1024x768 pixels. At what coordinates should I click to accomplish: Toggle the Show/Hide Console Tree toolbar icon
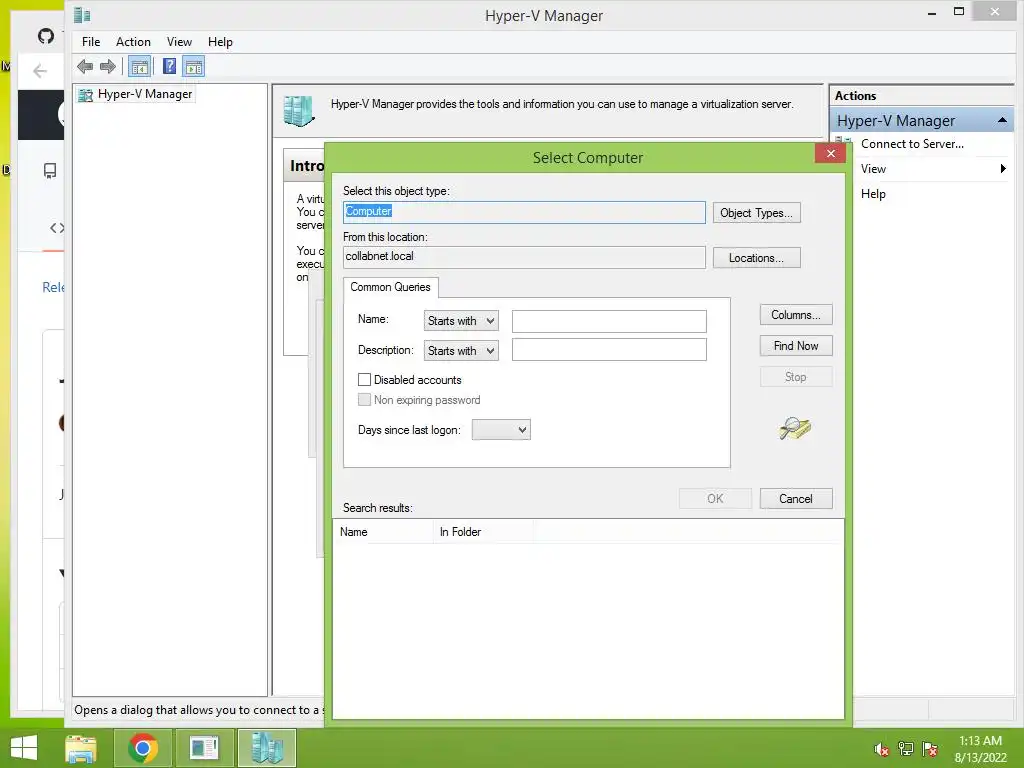tap(139, 66)
